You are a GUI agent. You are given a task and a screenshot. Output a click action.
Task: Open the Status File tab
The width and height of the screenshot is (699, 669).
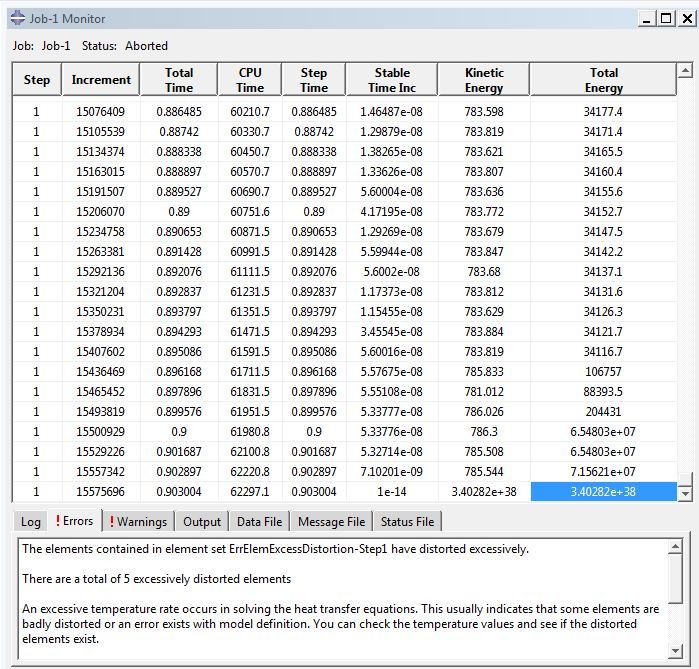407,521
